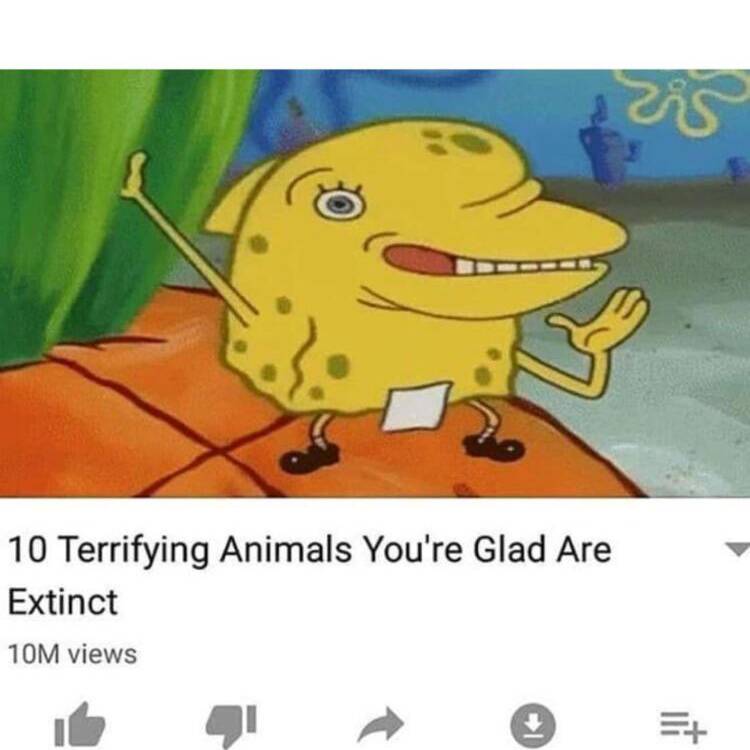This screenshot has height=750, width=750.
Task: Dislike the video with thumbs-down icon
Action: click(232, 726)
